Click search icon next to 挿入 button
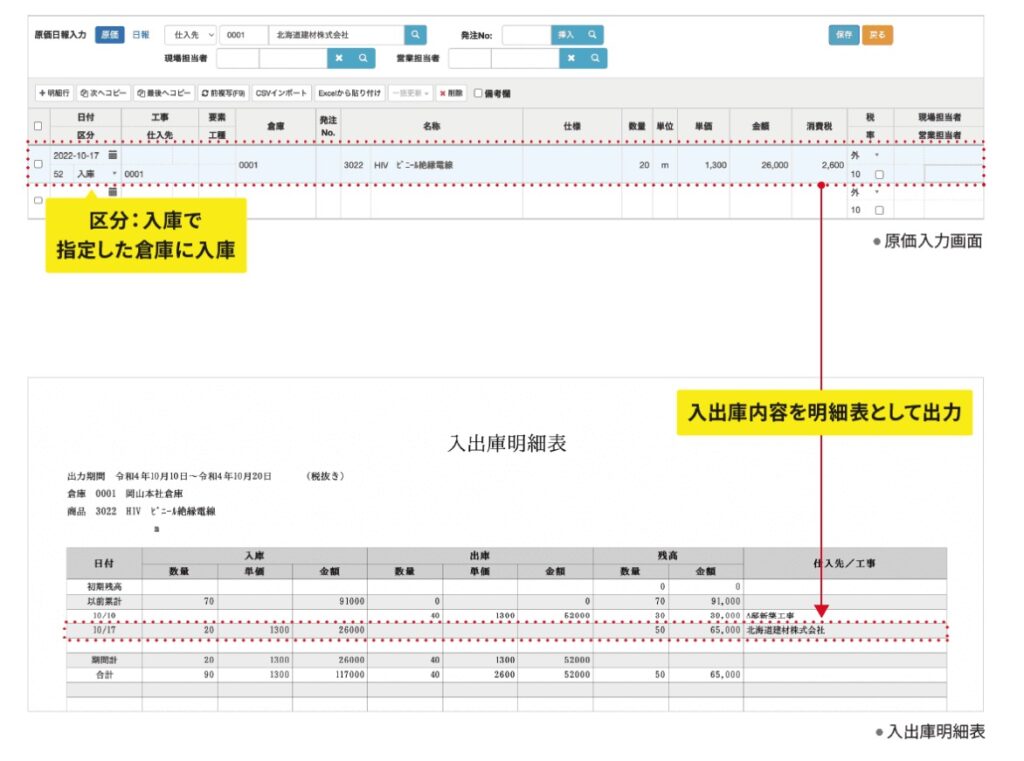This screenshot has width=1024, height=761. 592,35
